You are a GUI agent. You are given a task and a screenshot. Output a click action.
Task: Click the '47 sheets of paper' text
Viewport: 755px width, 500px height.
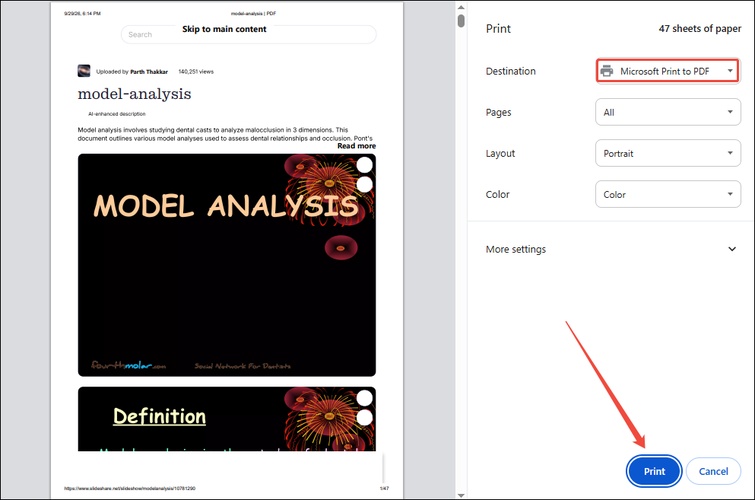pos(700,28)
